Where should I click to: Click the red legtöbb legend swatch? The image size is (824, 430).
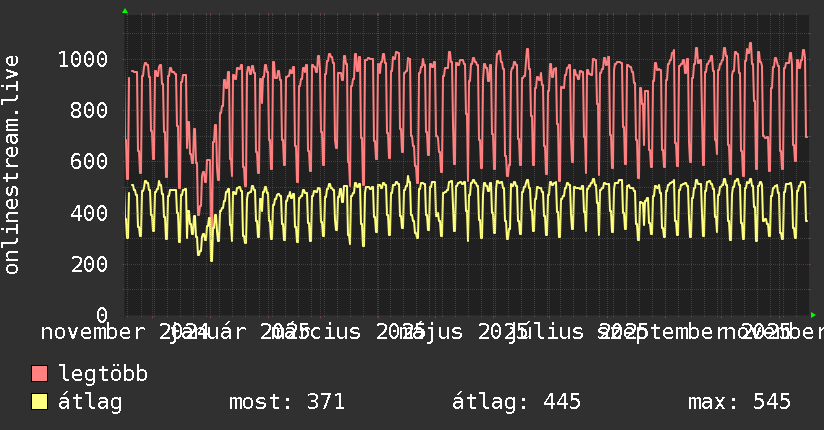(x=40, y=374)
